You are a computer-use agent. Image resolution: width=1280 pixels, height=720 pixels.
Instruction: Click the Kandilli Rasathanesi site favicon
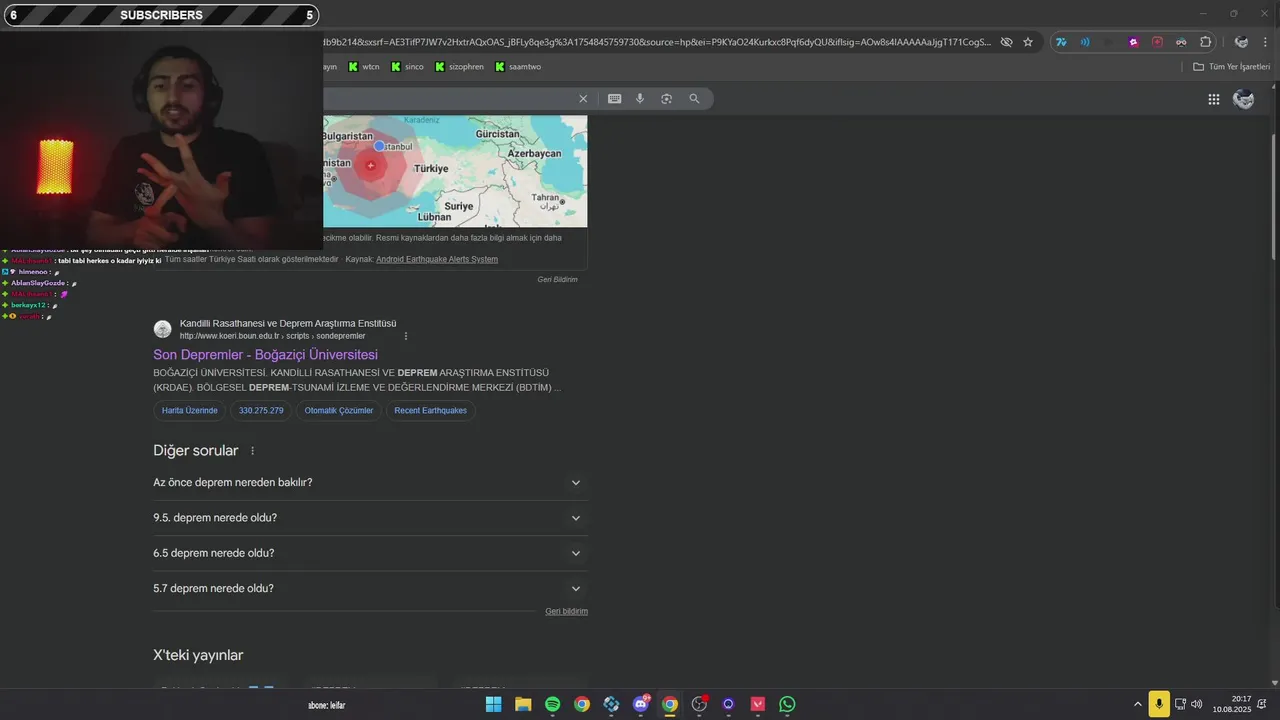point(162,329)
